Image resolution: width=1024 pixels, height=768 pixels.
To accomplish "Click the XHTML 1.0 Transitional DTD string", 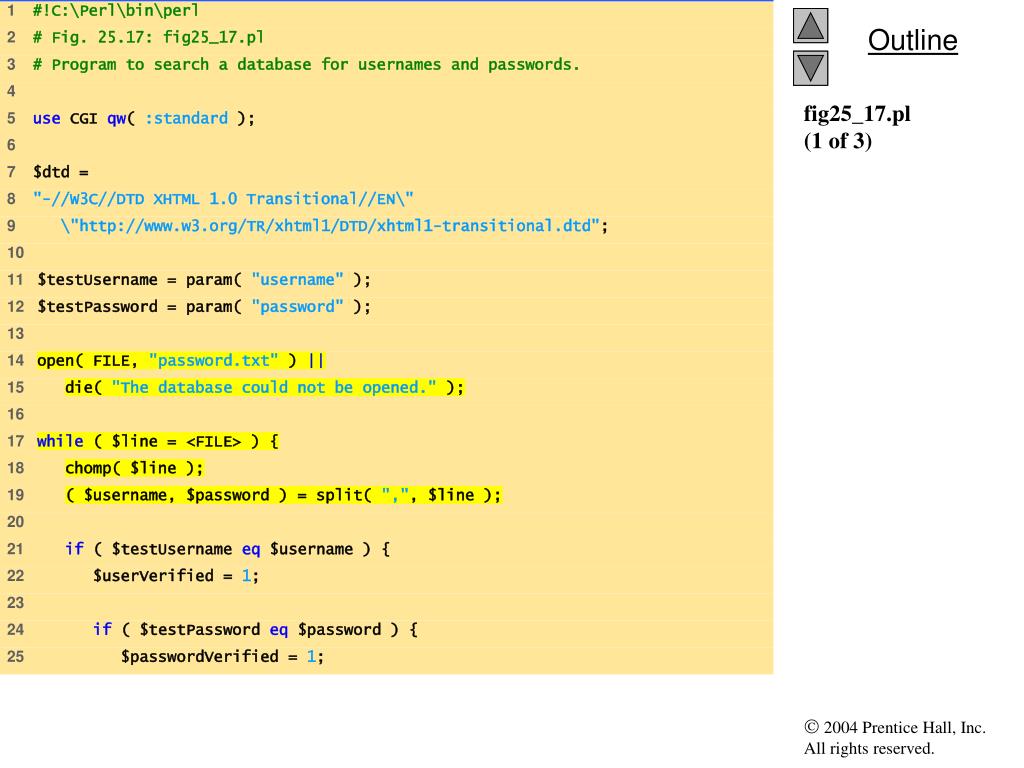I will coord(223,199).
